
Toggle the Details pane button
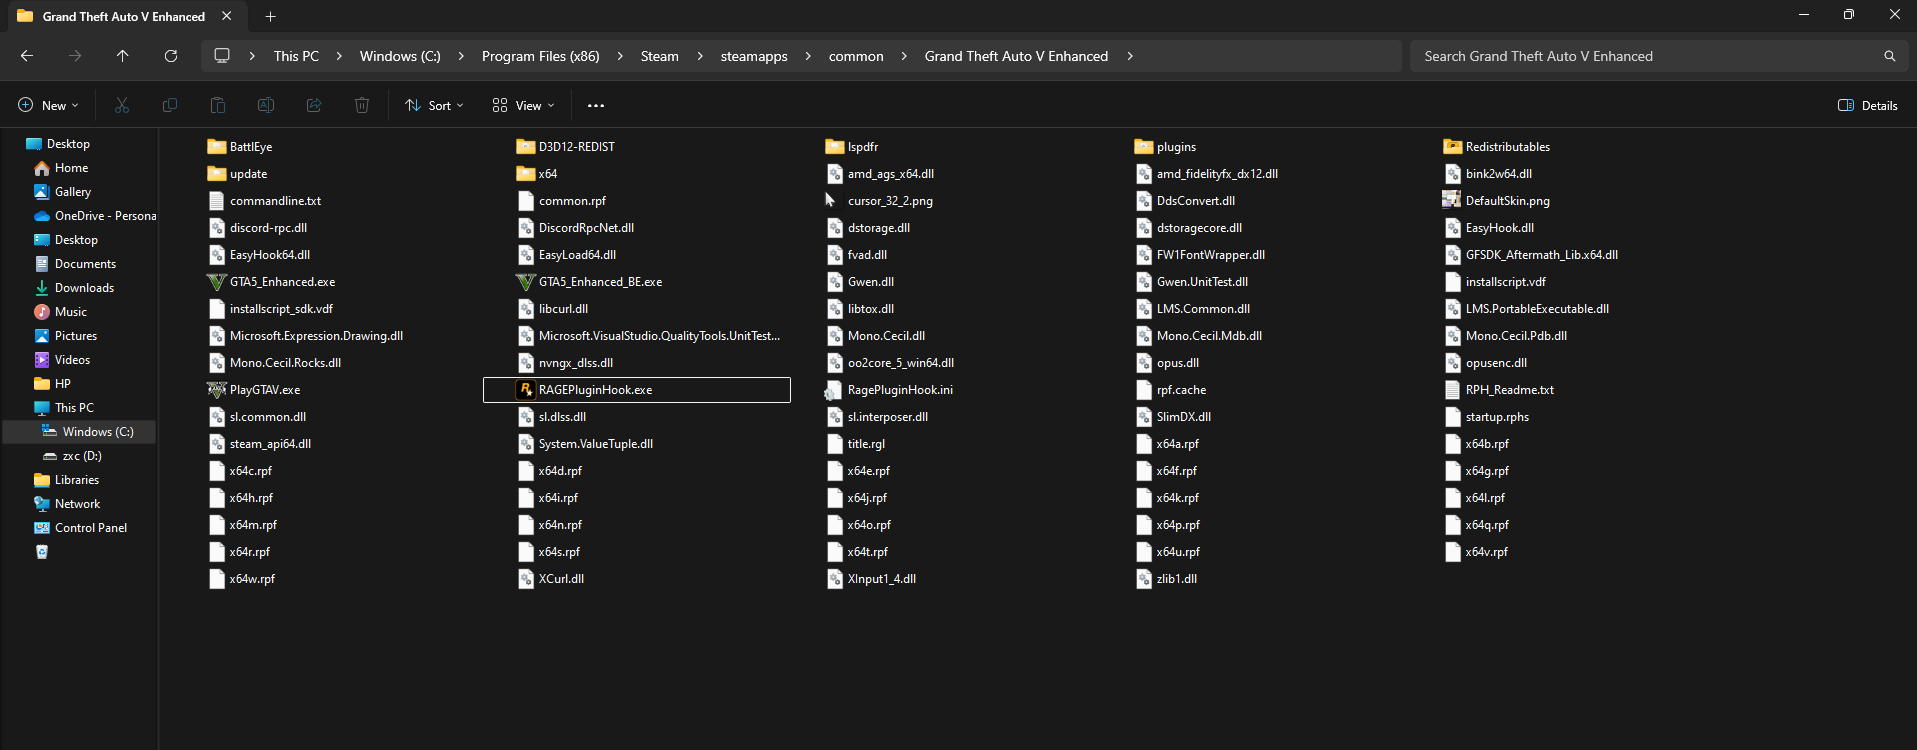coord(1867,105)
